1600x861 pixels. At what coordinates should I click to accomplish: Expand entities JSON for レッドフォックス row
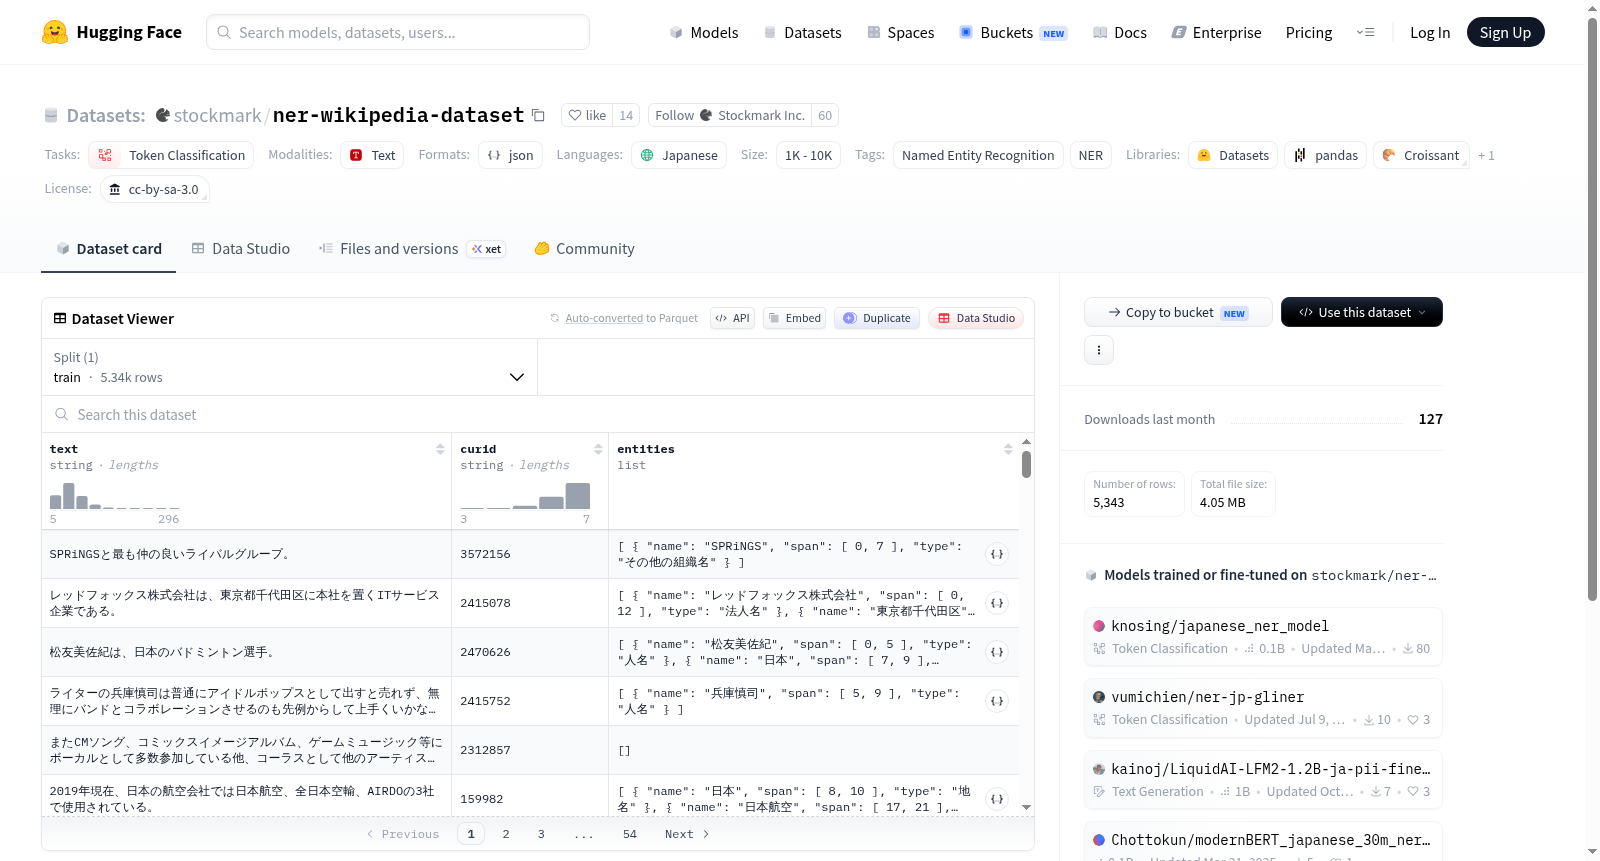pos(997,603)
